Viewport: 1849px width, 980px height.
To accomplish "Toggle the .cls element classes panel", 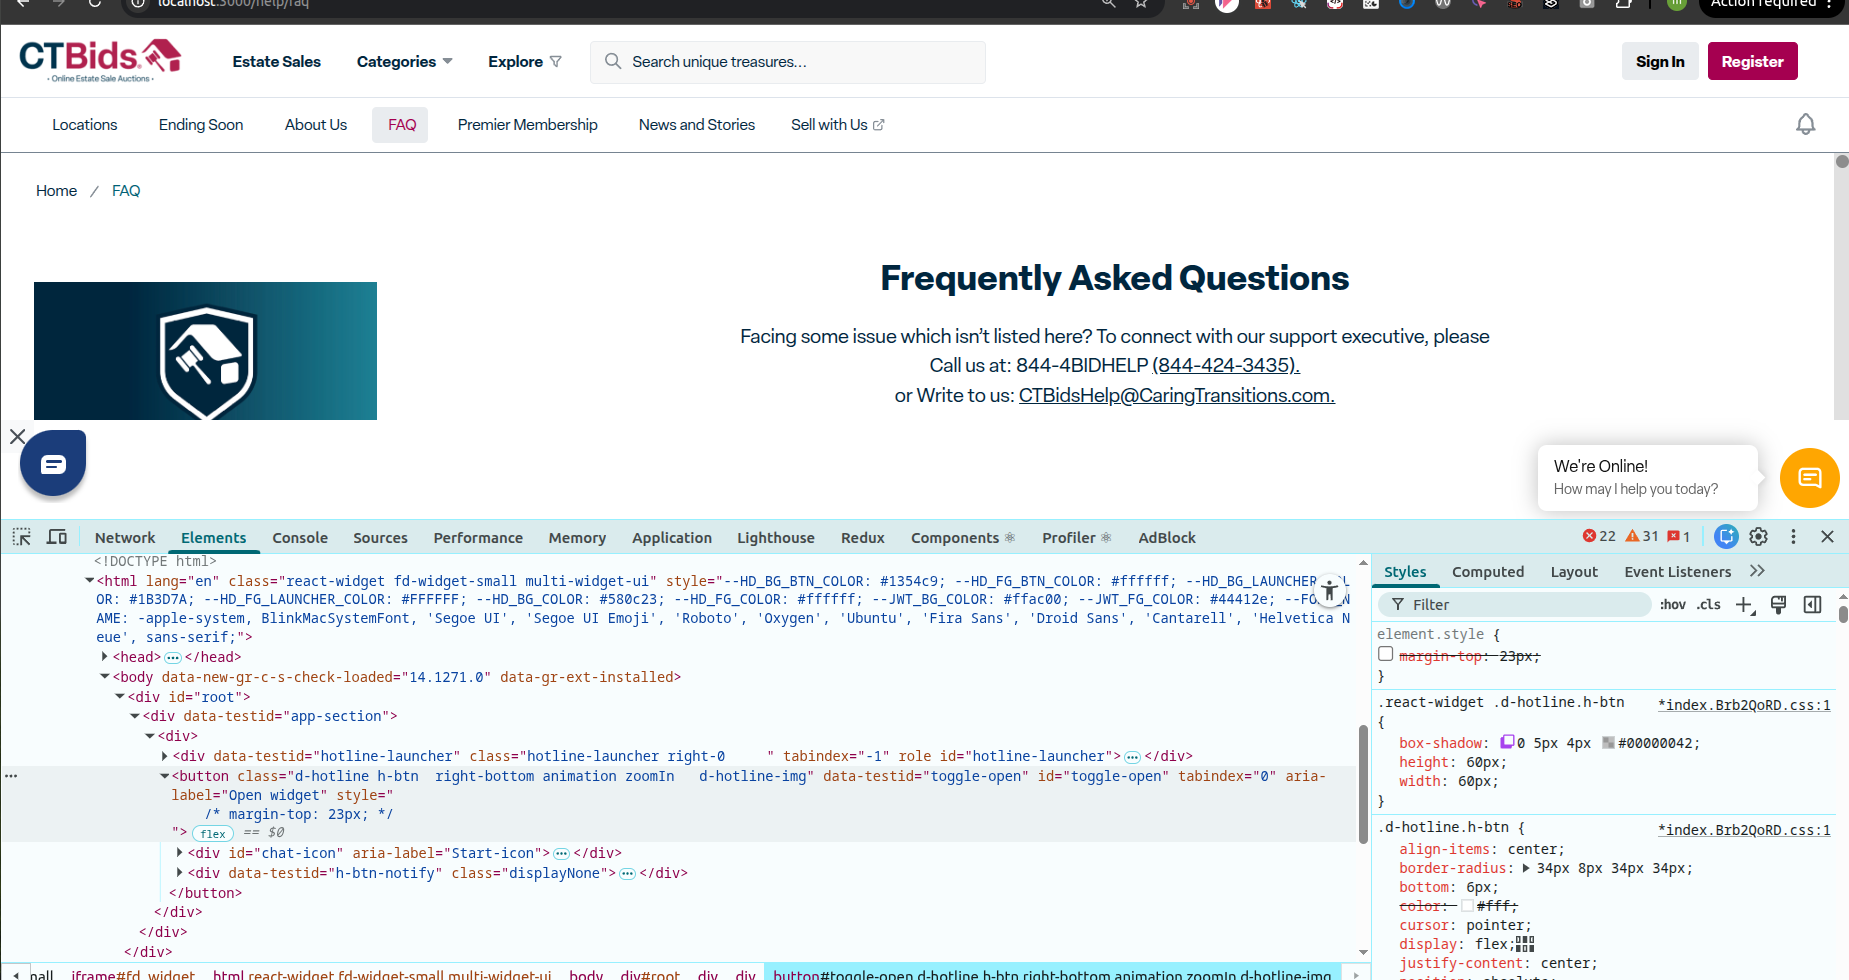I will pos(1708,605).
